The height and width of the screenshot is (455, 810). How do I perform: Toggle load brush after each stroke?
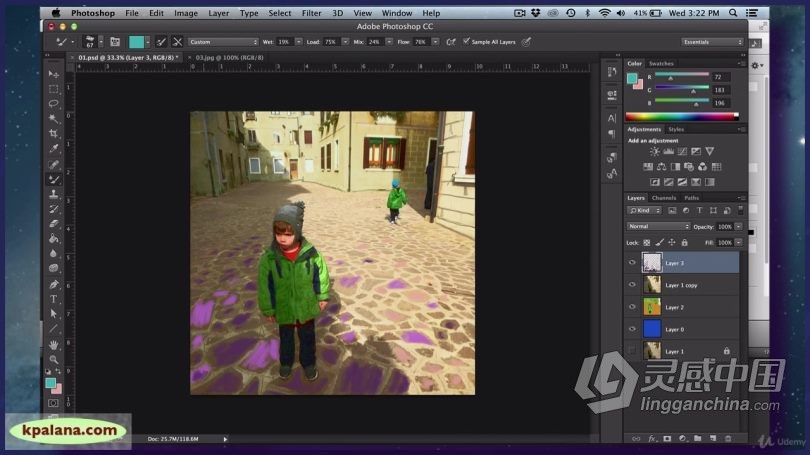click(x=161, y=42)
